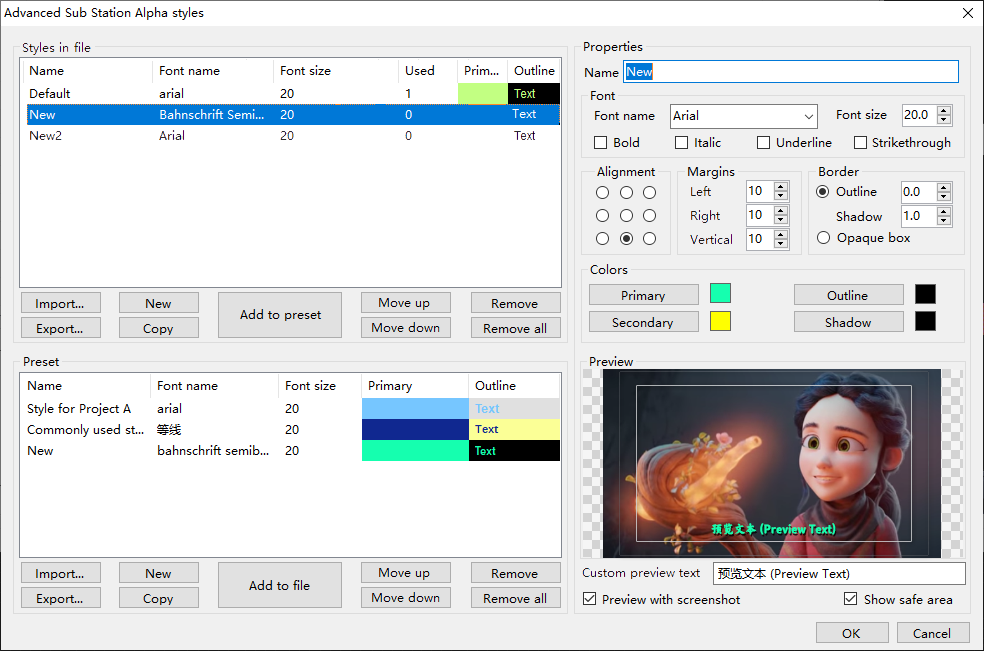Click the preview screenshot image
This screenshot has height=651, width=984.
tap(771, 463)
